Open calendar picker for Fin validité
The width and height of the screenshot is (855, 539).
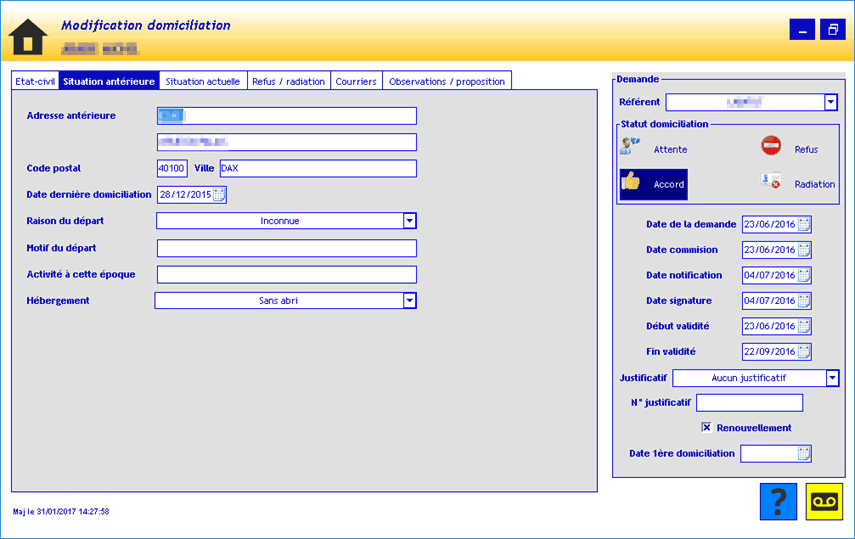804,352
